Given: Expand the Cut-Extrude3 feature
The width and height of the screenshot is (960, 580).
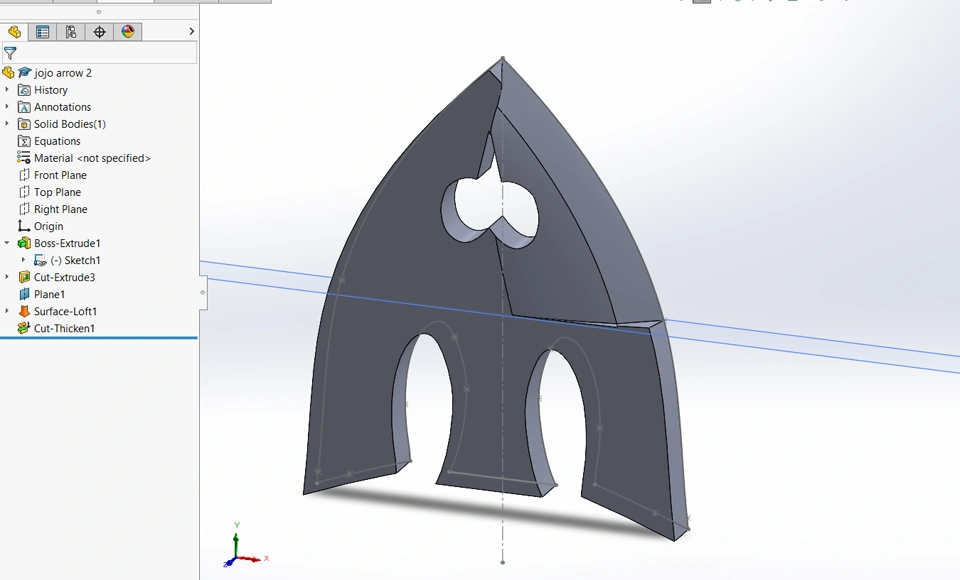Looking at the screenshot, I should [7, 277].
